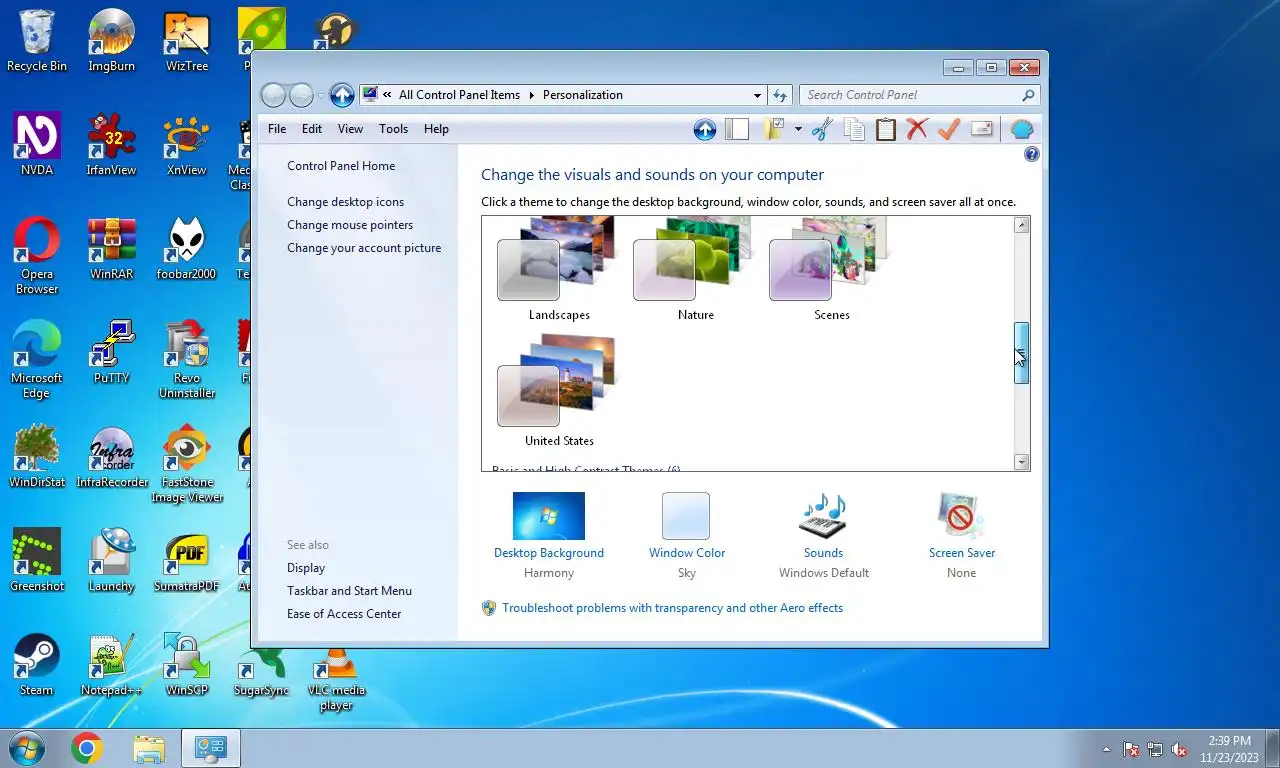
Task: Open Window Color Sky swatch
Action: point(686,516)
